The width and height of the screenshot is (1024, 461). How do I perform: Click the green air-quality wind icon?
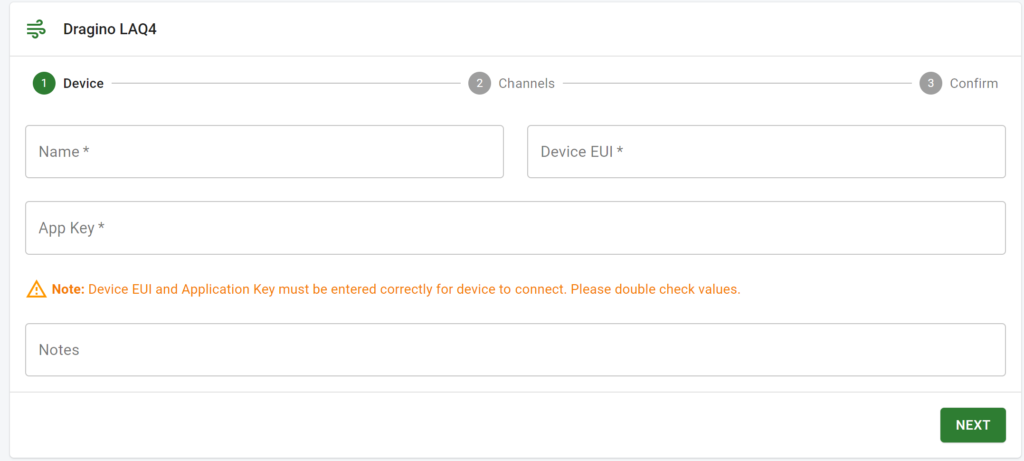tap(36, 29)
